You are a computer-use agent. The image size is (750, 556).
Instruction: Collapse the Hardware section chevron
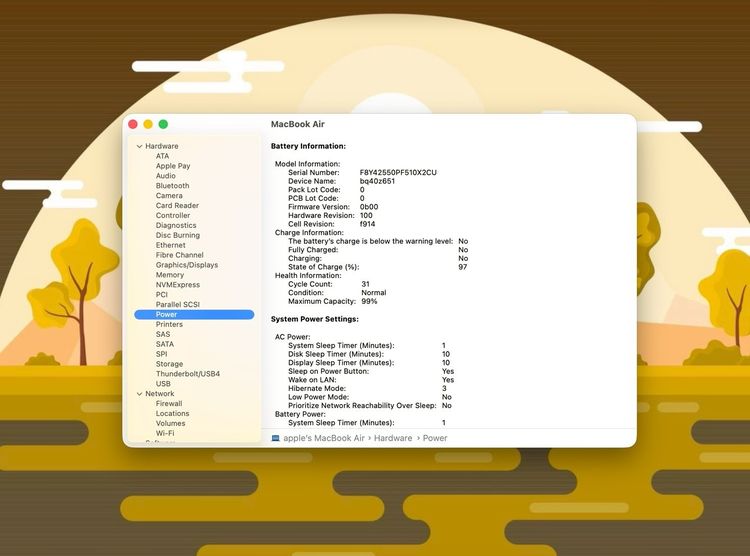pyautogui.click(x=139, y=146)
